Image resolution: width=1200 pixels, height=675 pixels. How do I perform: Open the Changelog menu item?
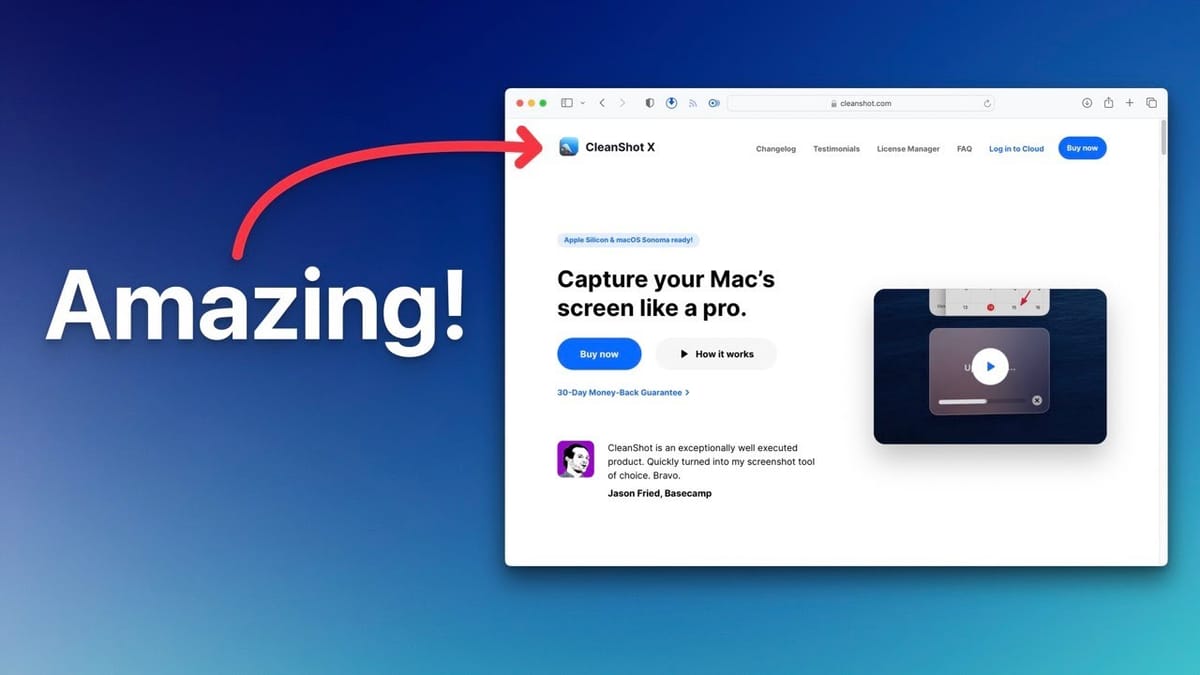(776, 148)
